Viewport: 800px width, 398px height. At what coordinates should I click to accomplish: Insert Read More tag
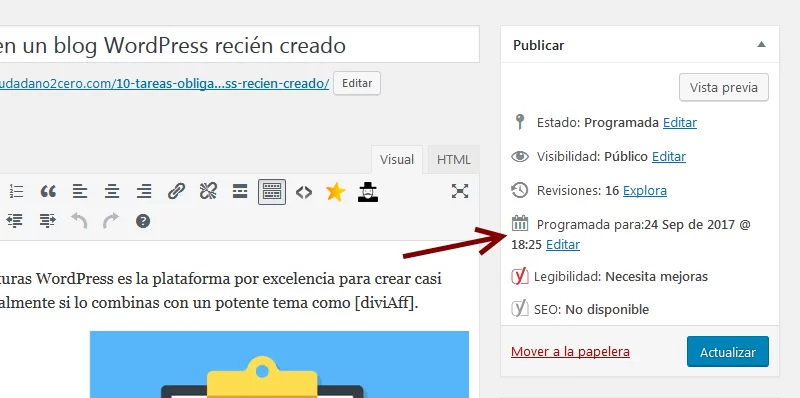point(240,192)
